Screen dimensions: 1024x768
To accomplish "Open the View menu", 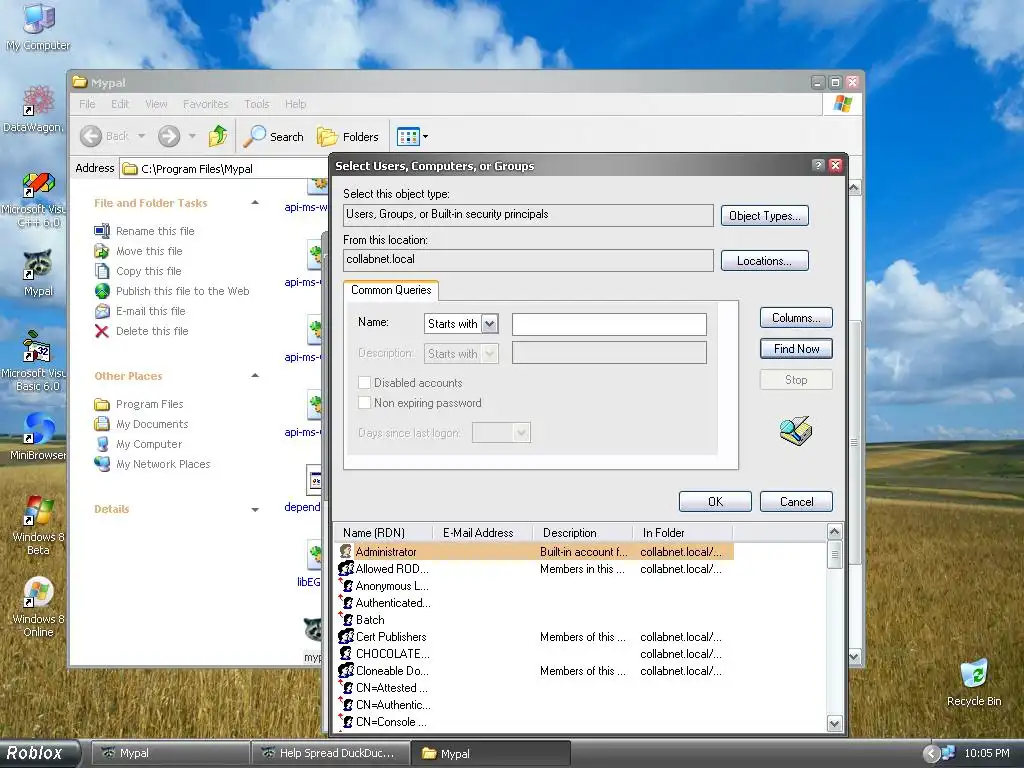I will (156, 104).
